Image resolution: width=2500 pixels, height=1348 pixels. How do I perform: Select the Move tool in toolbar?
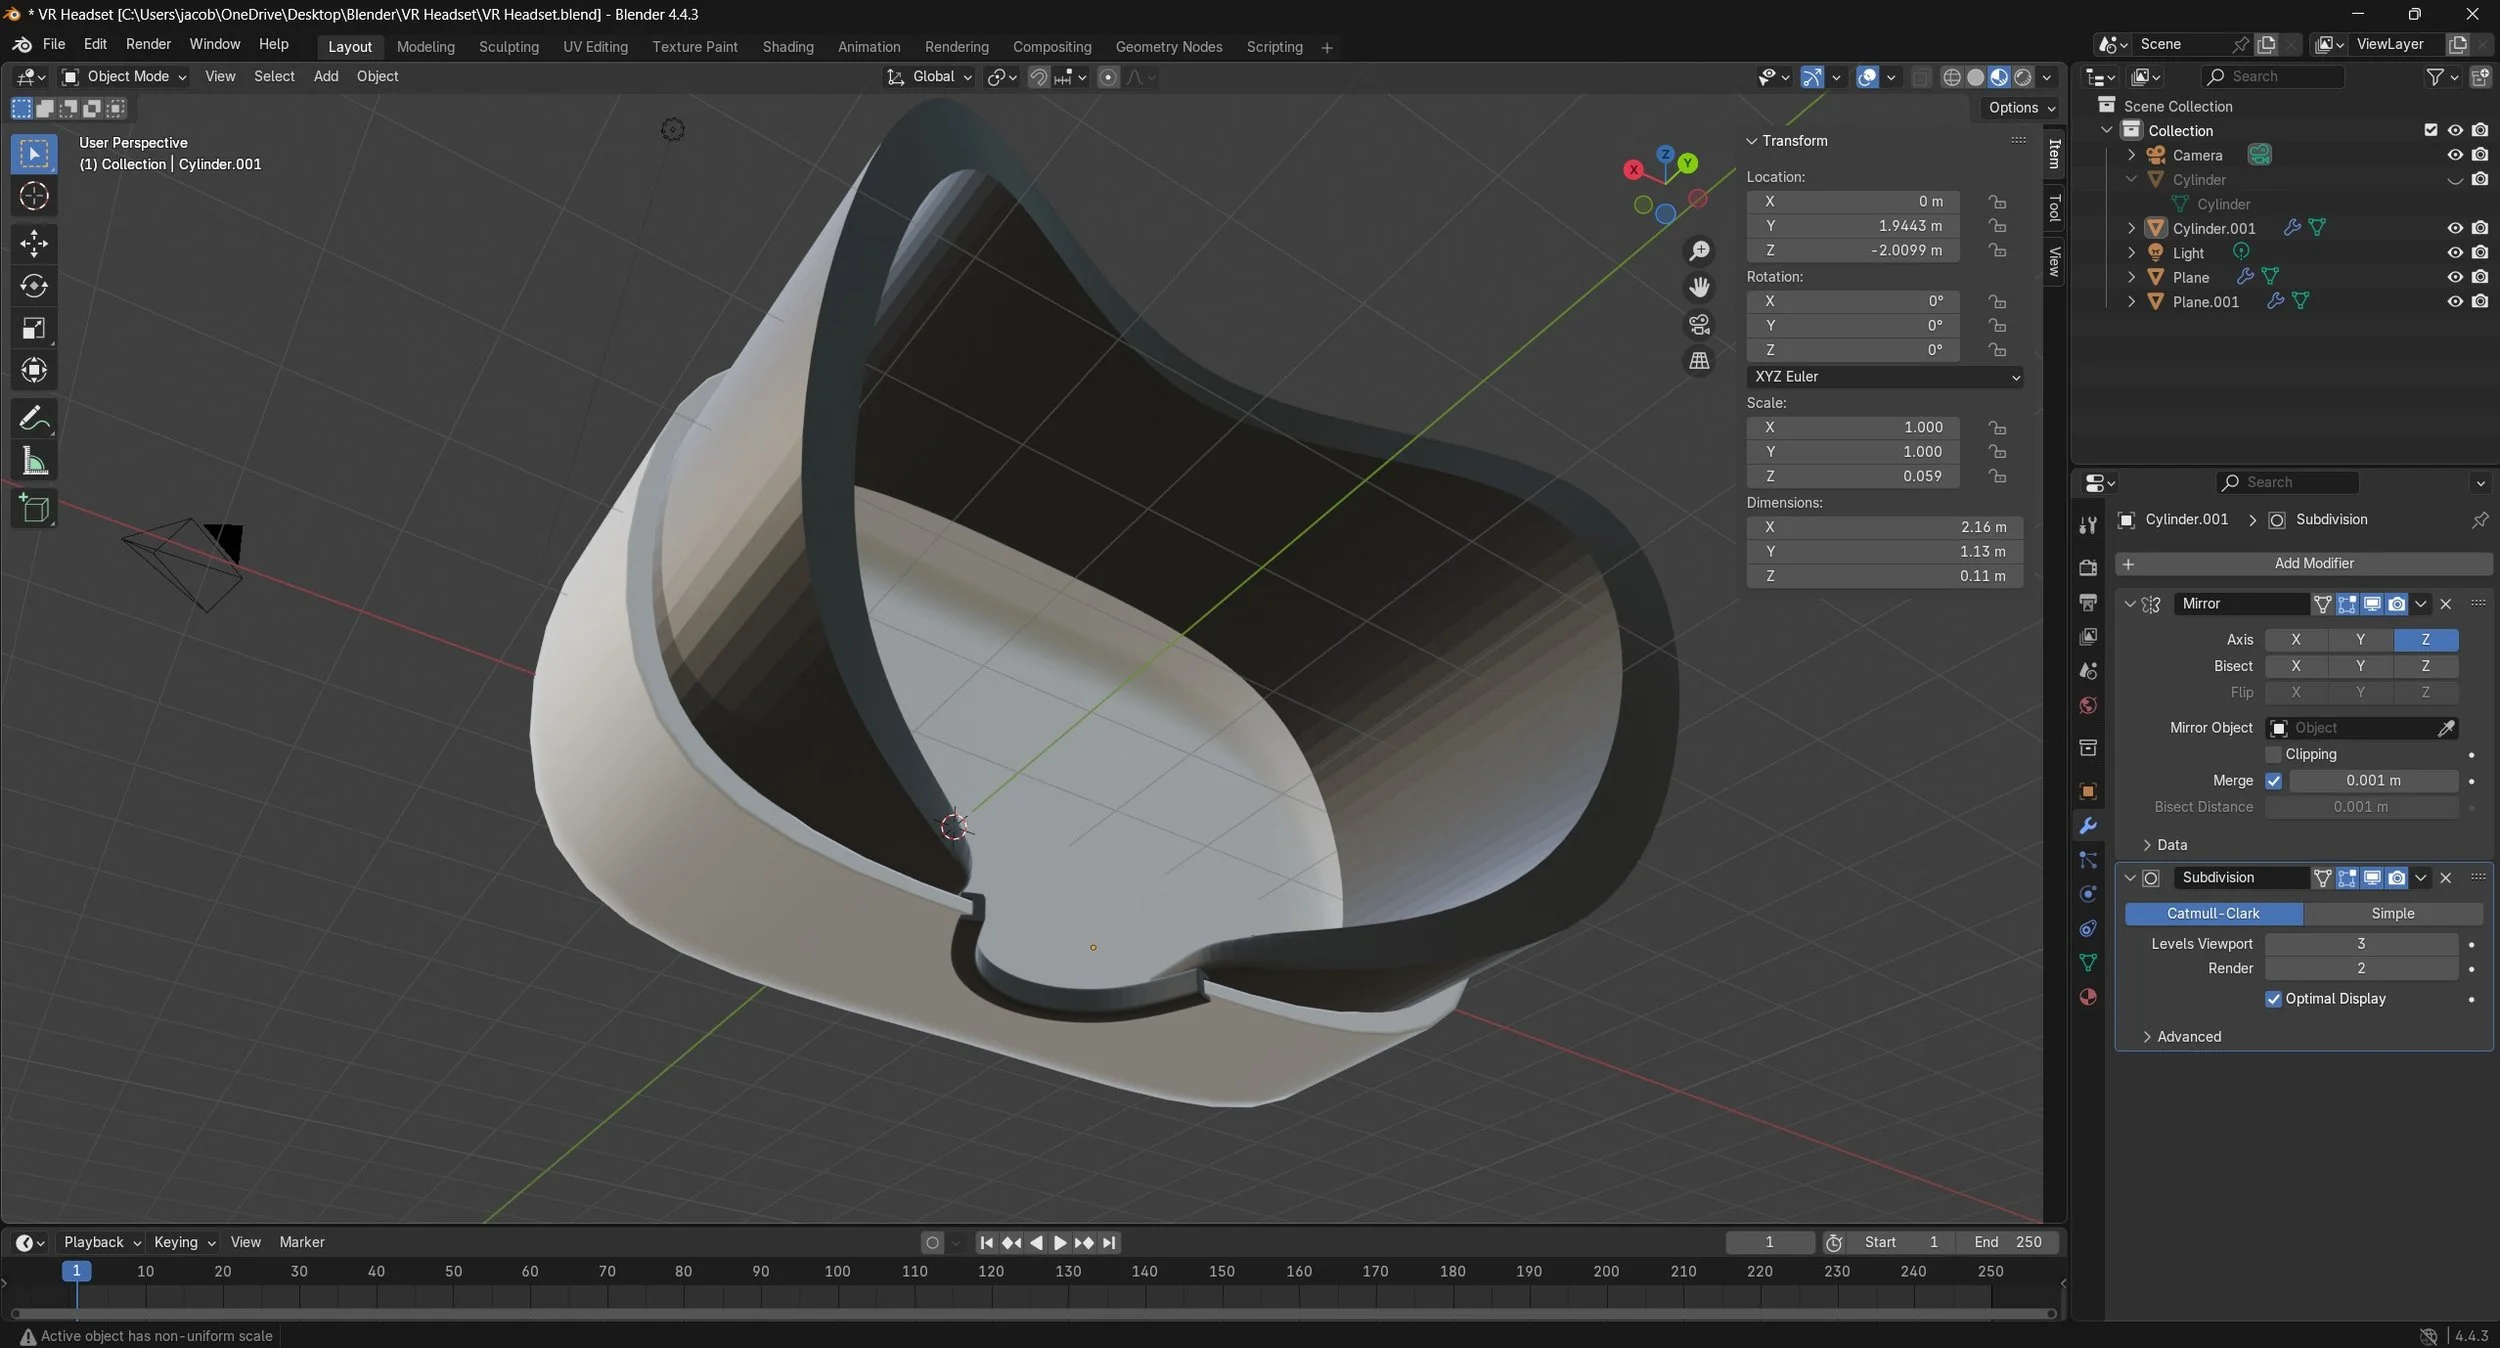tap(34, 243)
